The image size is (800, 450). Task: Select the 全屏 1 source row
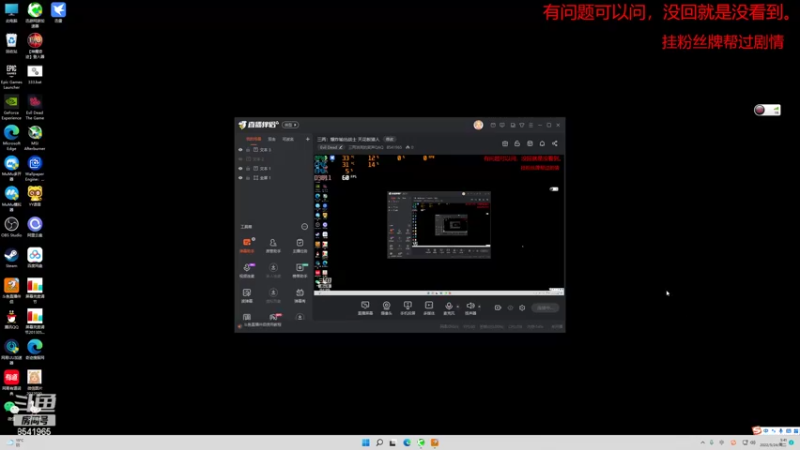tap(274, 178)
